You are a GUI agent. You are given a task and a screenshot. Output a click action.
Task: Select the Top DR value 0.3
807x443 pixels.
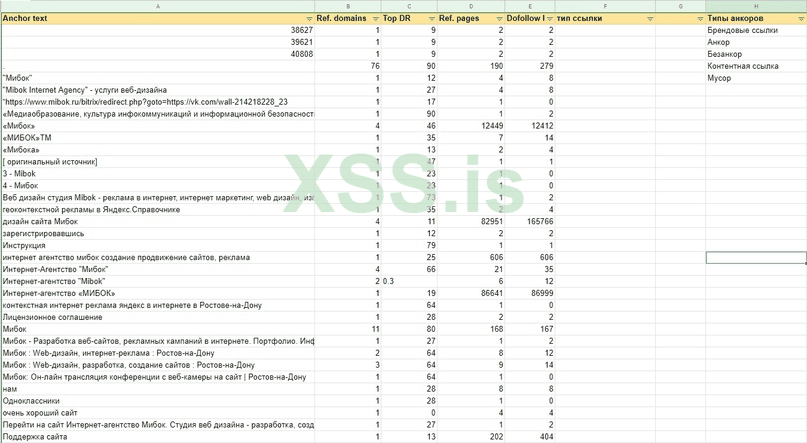click(x=409, y=281)
